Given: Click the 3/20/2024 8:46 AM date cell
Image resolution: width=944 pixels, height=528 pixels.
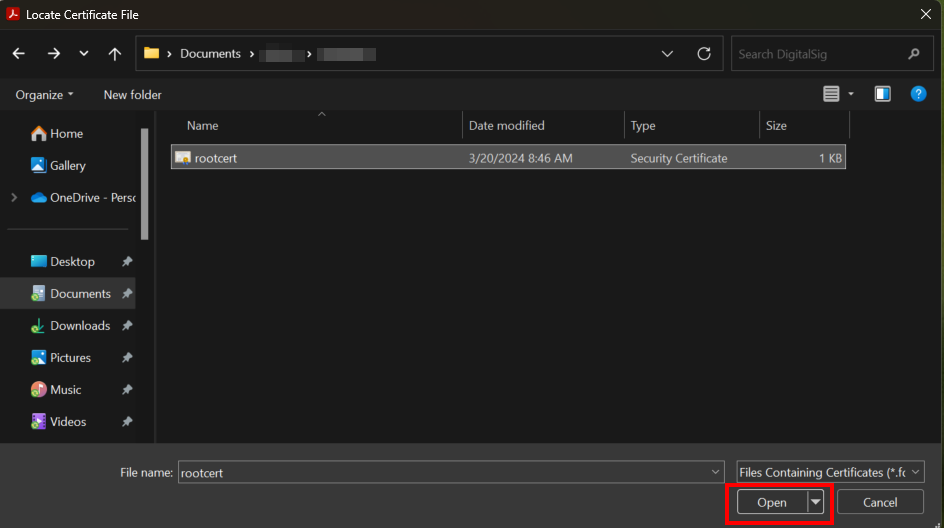Looking at the screenshot, I should click(521, 158).
